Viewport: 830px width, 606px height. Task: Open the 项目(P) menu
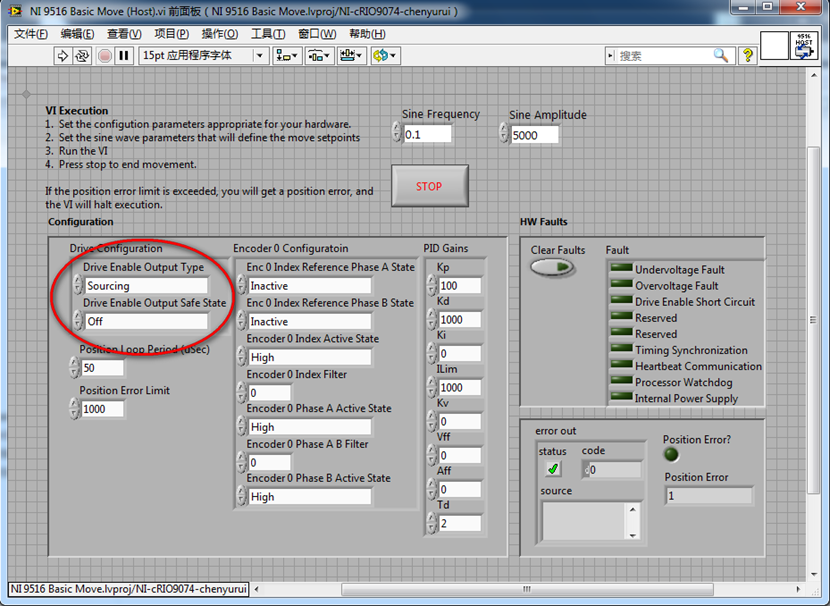[x=172, y=34]
